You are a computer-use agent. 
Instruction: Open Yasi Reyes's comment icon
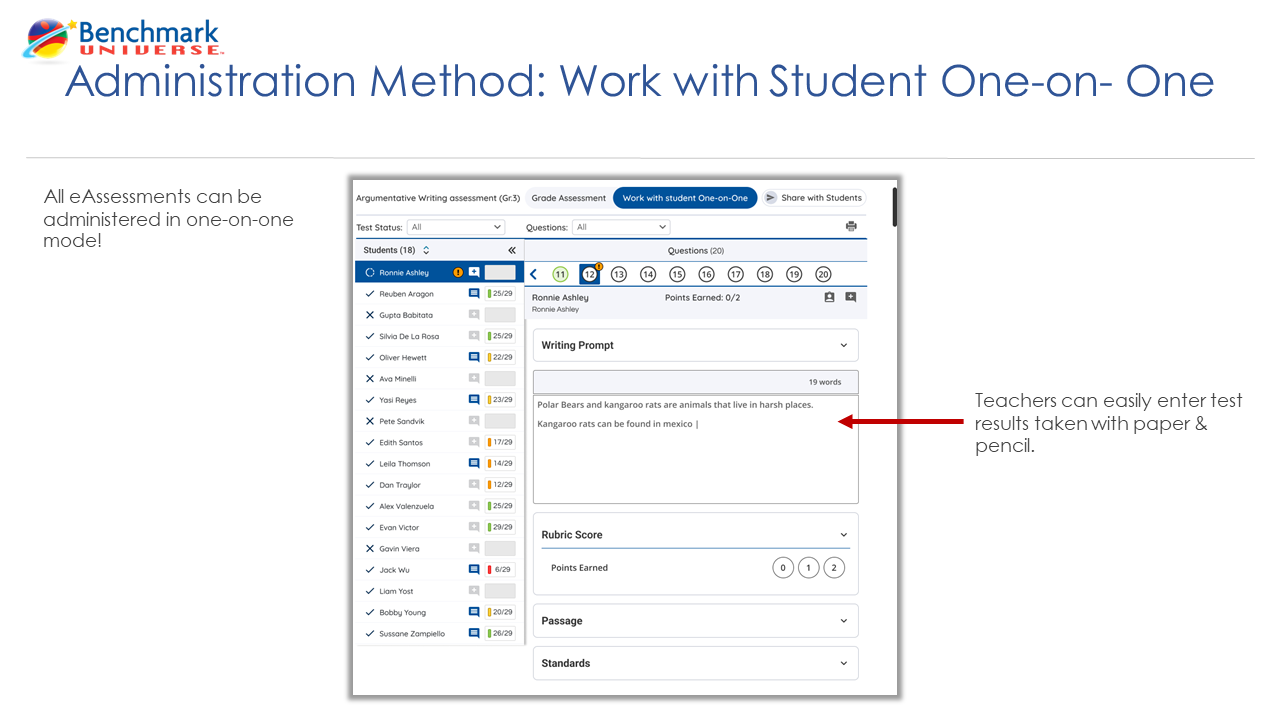474,400
